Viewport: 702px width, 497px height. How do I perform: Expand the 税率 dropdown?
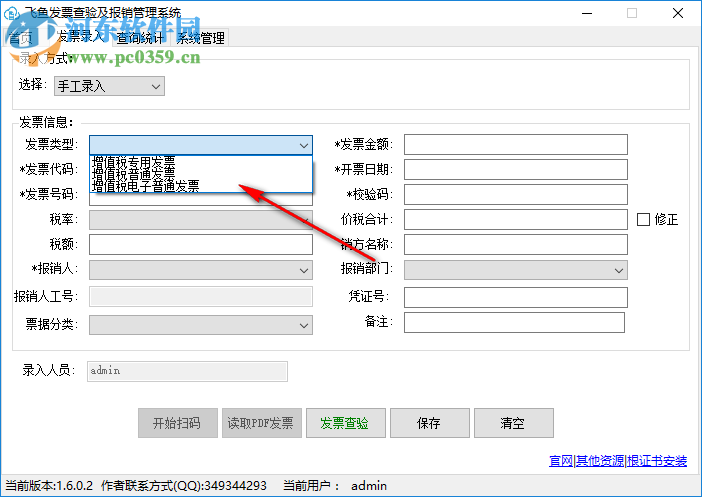coord(201,220)
